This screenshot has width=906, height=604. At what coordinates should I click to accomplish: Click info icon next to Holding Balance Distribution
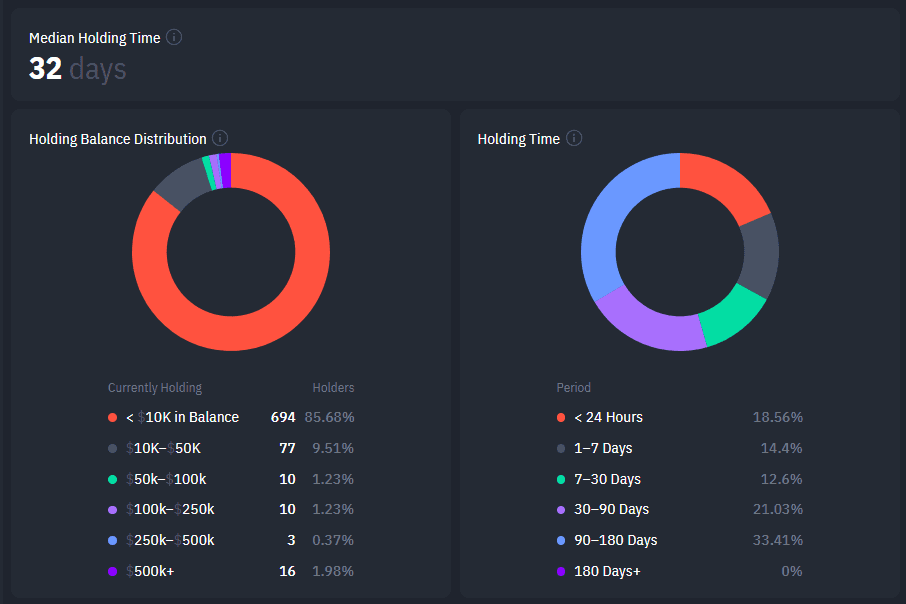tap(220, 138)
